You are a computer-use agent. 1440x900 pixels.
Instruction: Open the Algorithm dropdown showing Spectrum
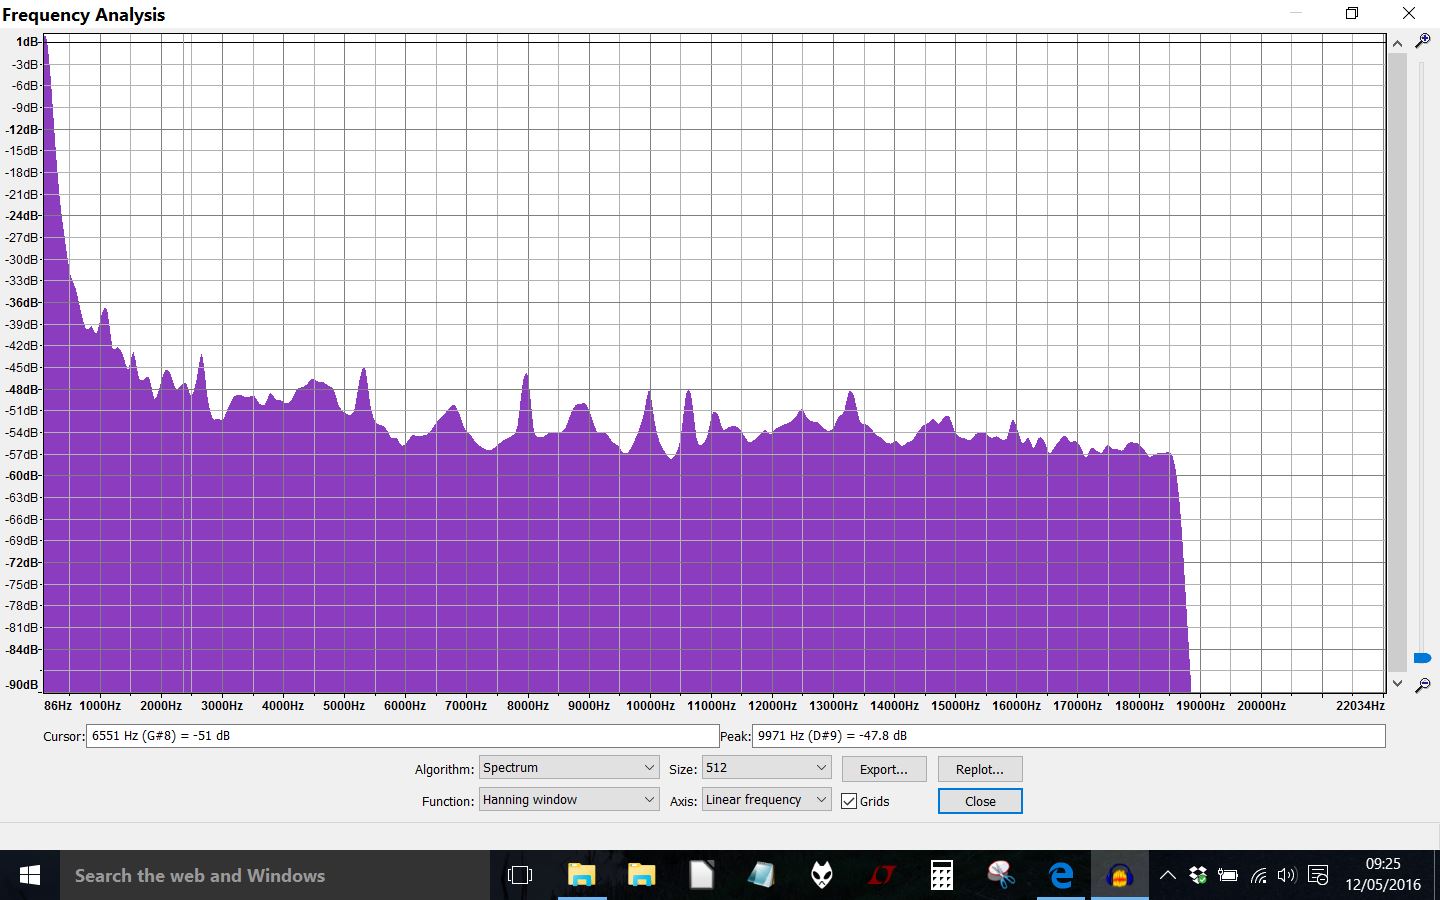(x=569, y=768)
